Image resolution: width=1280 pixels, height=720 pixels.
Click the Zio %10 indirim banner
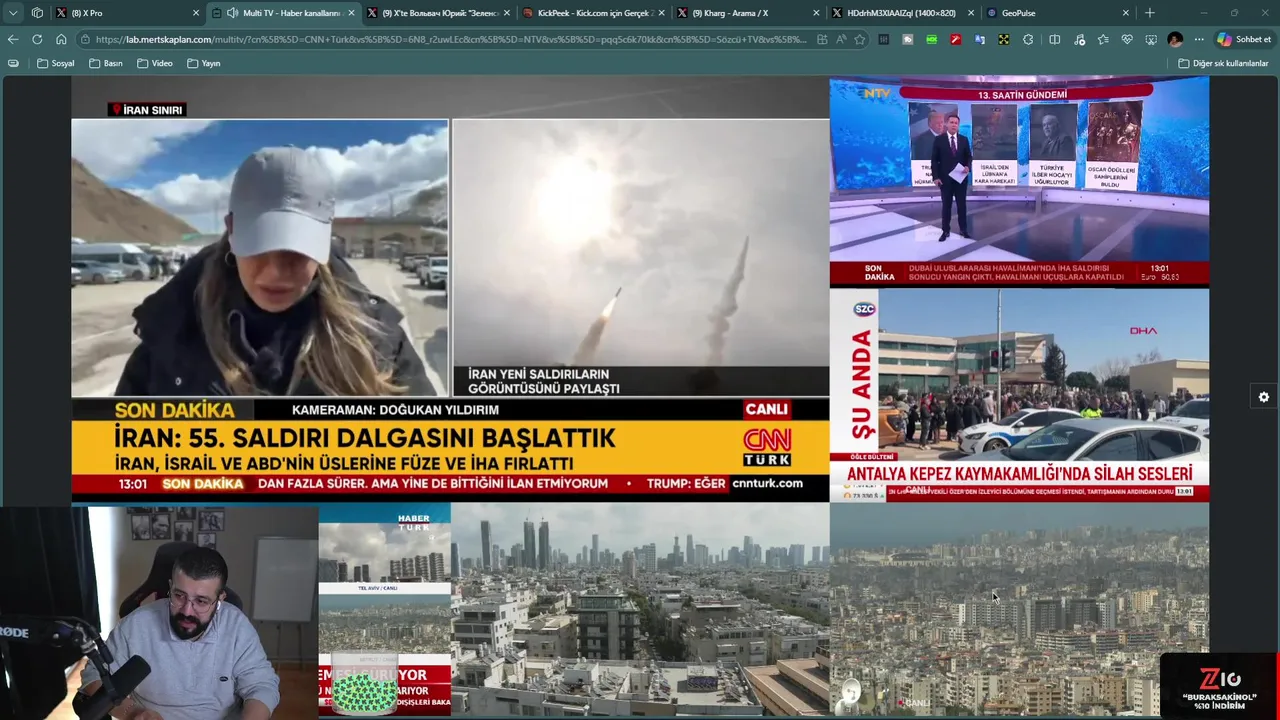point(1220,686)
